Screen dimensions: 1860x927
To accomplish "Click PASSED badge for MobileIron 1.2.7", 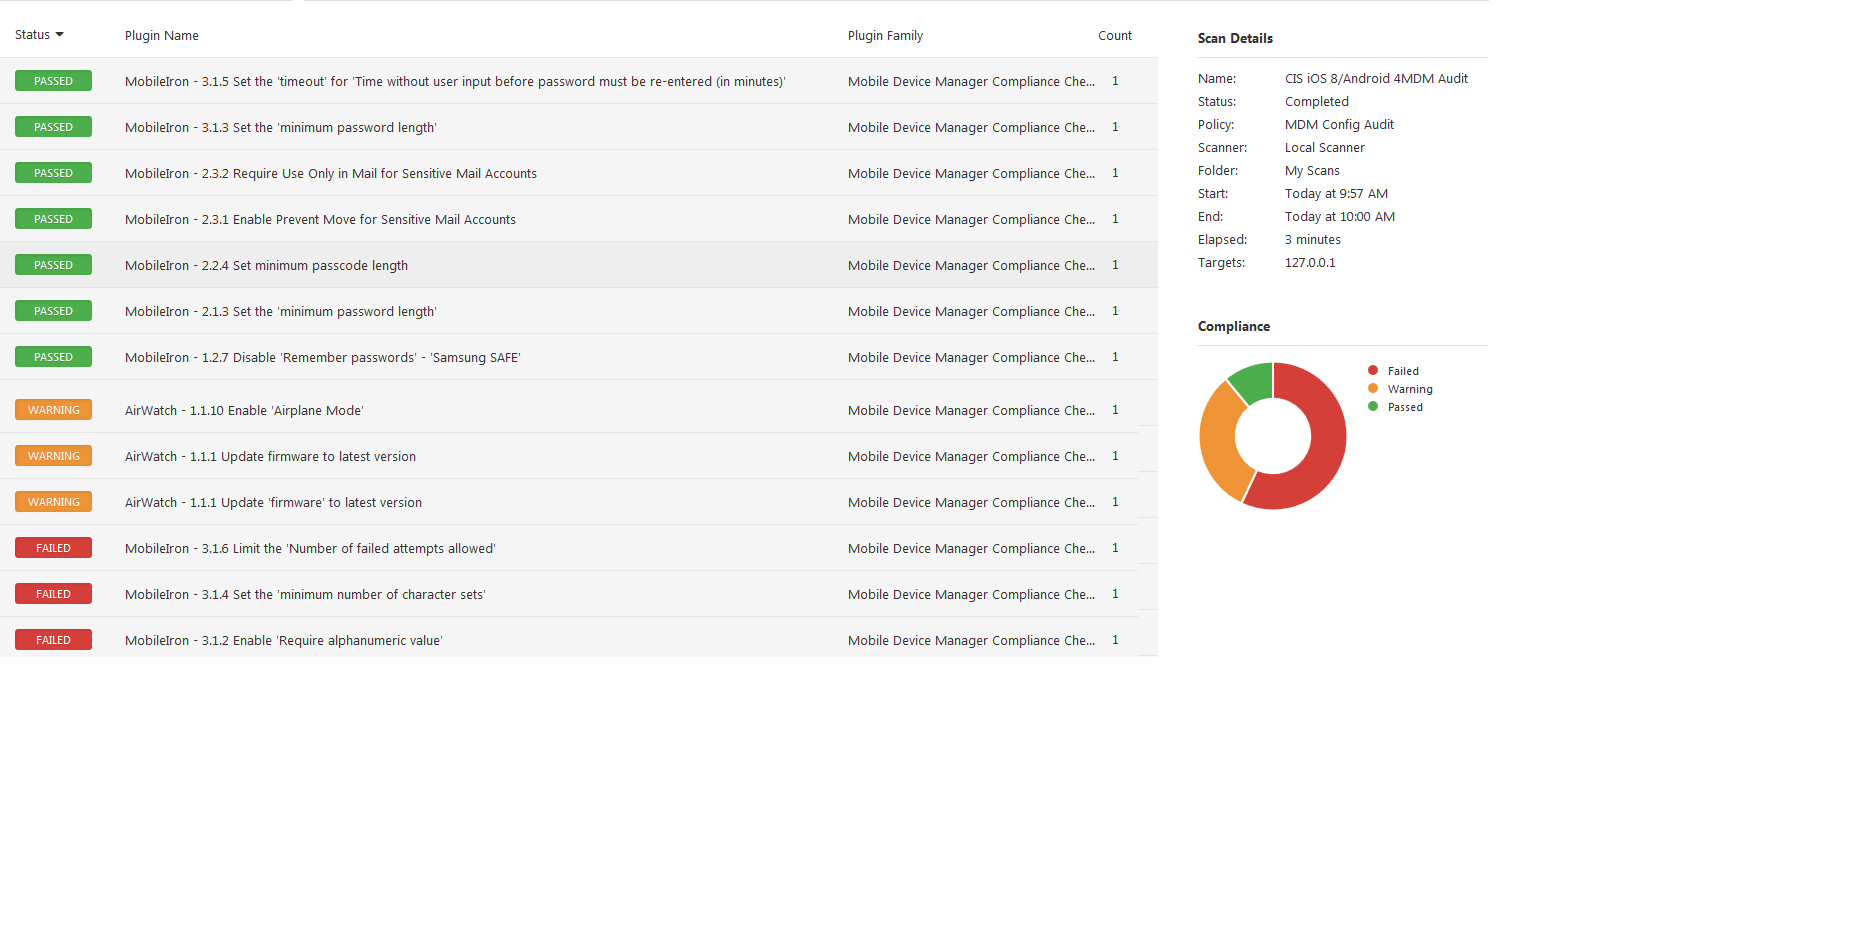I will pyautogui.click(x=53, y=357).
